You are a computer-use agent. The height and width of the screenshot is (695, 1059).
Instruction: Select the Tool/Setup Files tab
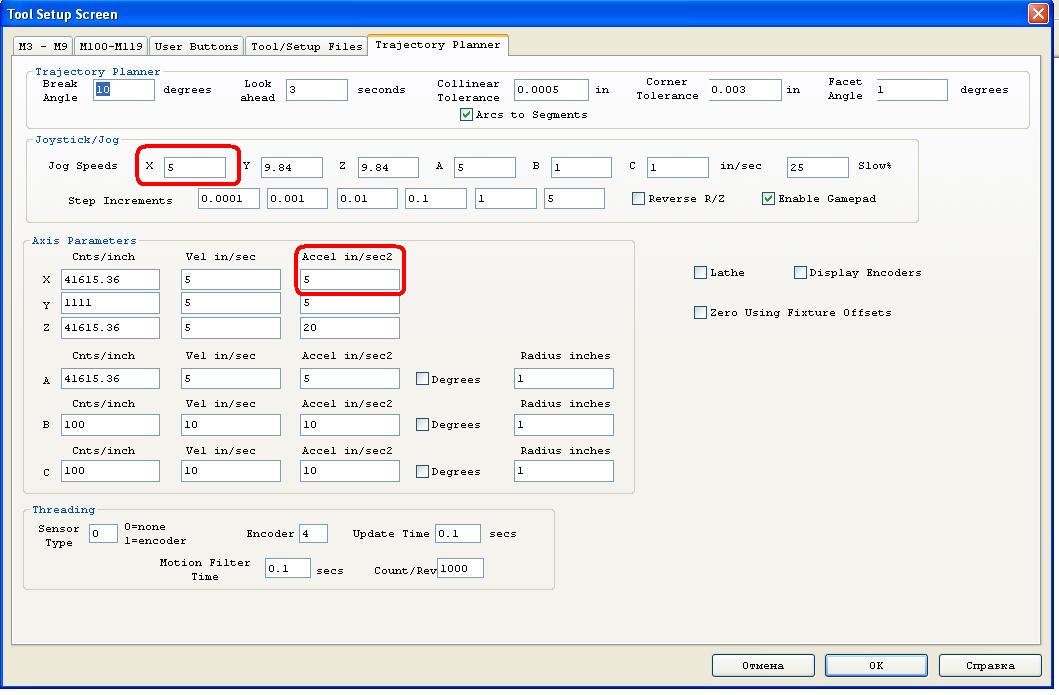pos(307,46)
